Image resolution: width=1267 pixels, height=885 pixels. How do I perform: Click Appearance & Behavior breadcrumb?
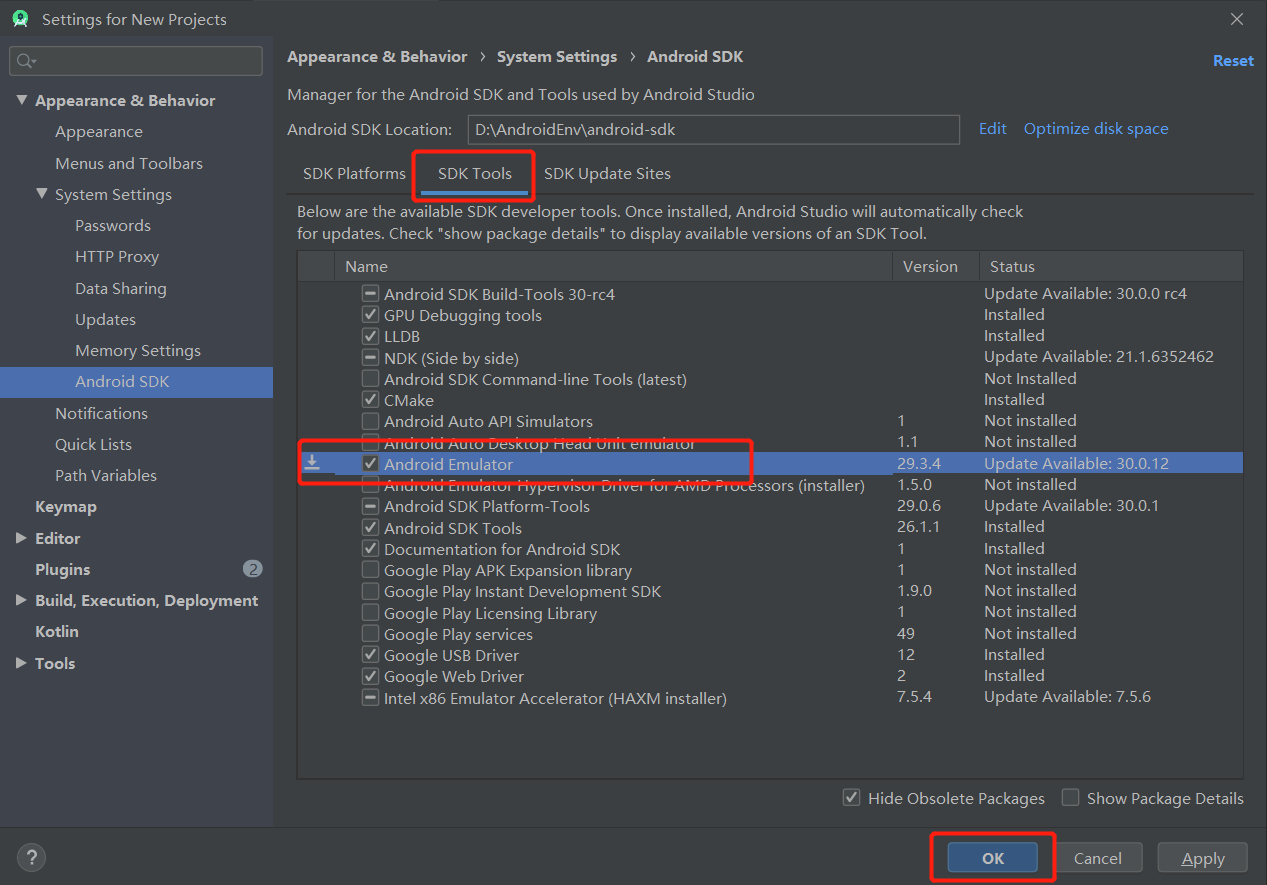(377, 57)
